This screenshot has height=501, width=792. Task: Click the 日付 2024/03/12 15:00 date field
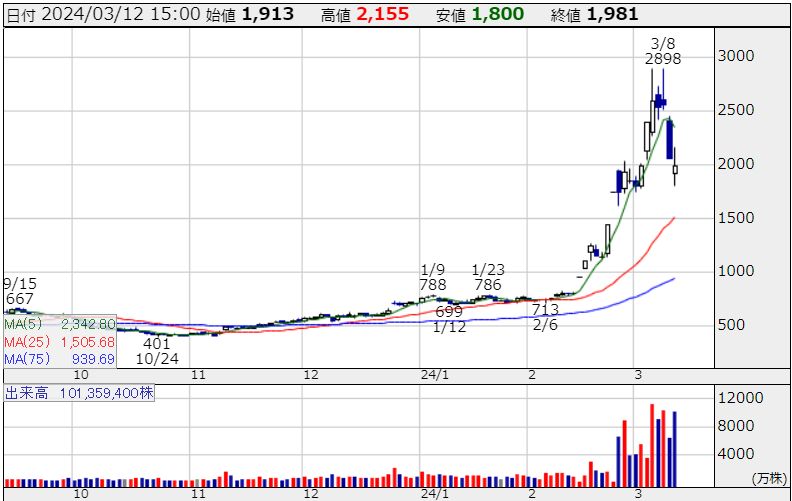coord(105,14)
